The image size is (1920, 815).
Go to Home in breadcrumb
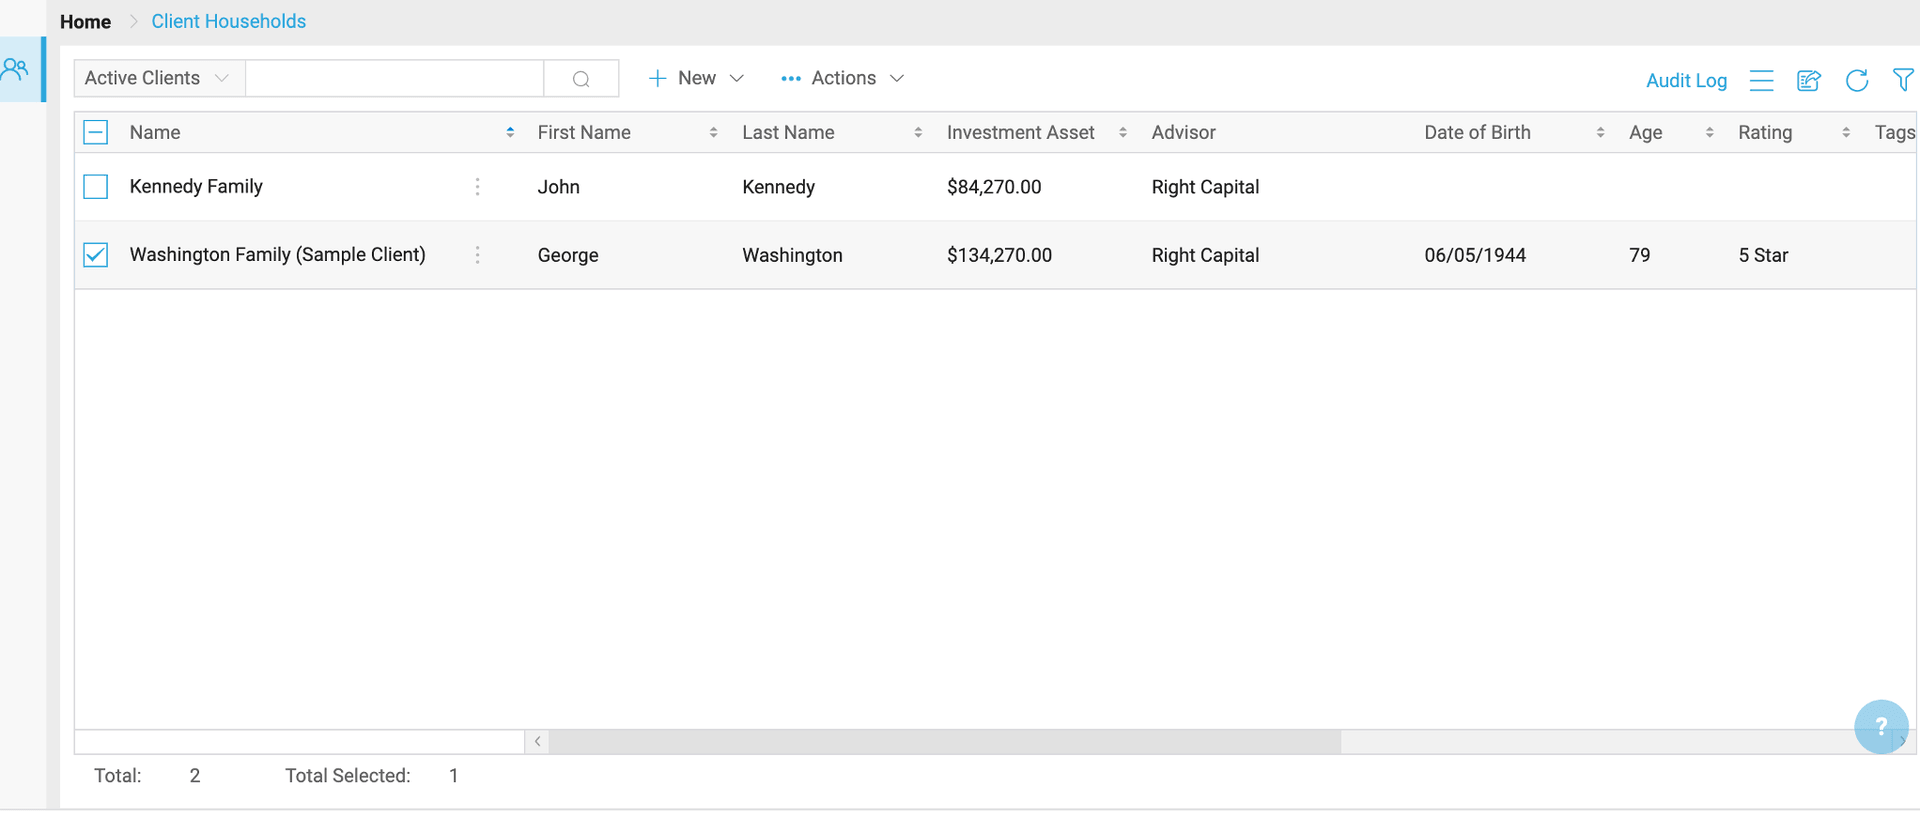[85, 21]
